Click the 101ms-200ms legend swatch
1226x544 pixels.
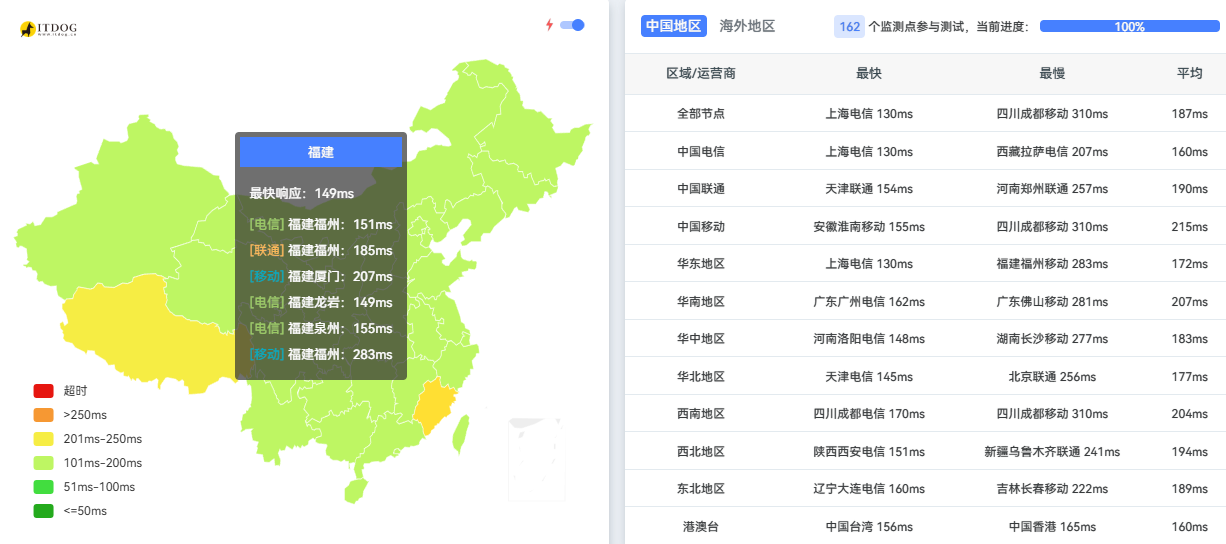point(43,463)
